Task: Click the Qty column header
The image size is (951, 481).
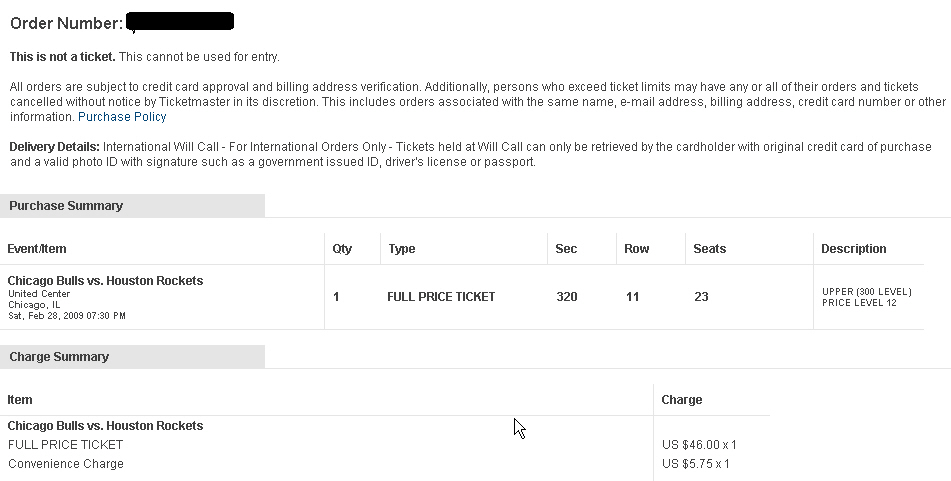Action: point(342,249)
